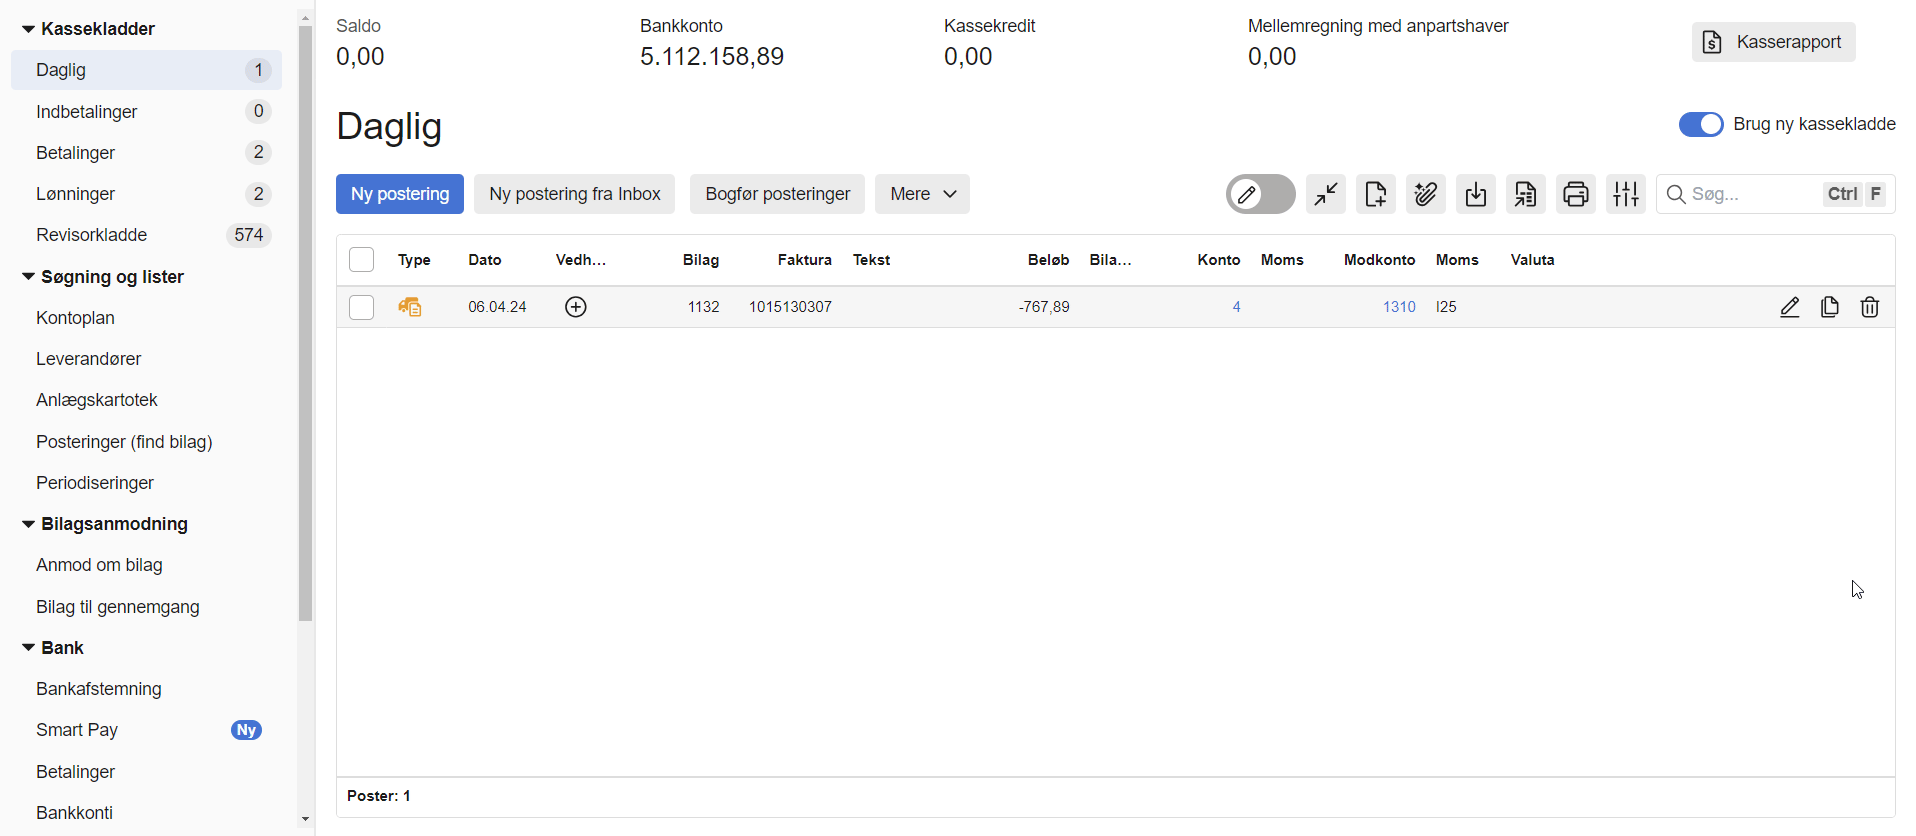This screenshot has height=836, width=1916.
Task: Collapse the Kassekladder section
Action: point(28,29)
